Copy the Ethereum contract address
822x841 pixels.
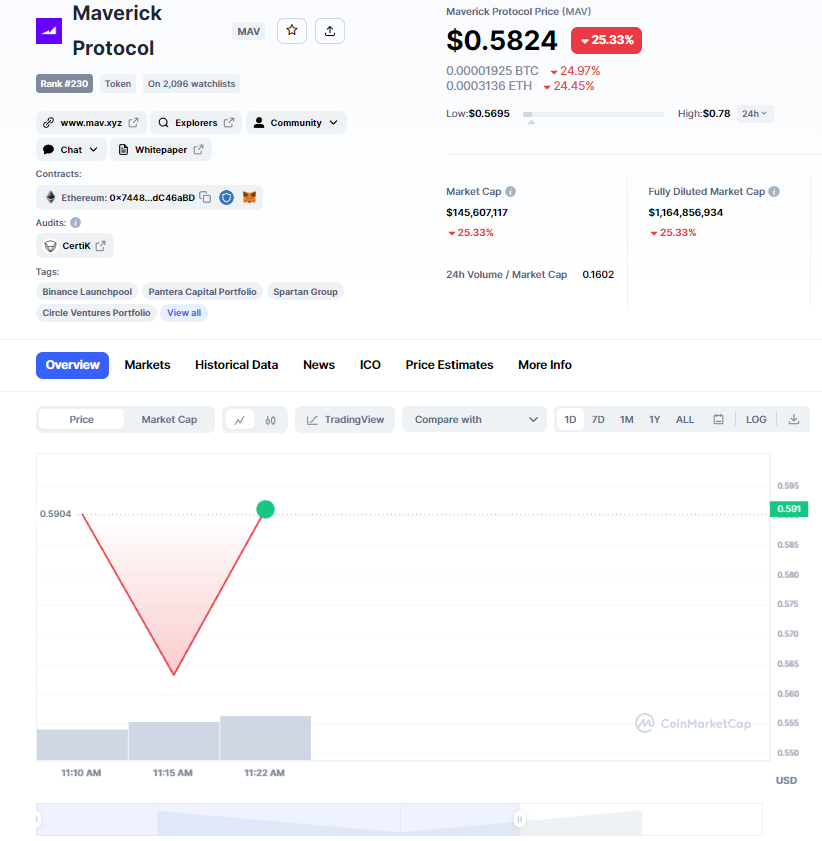[205, 197]
